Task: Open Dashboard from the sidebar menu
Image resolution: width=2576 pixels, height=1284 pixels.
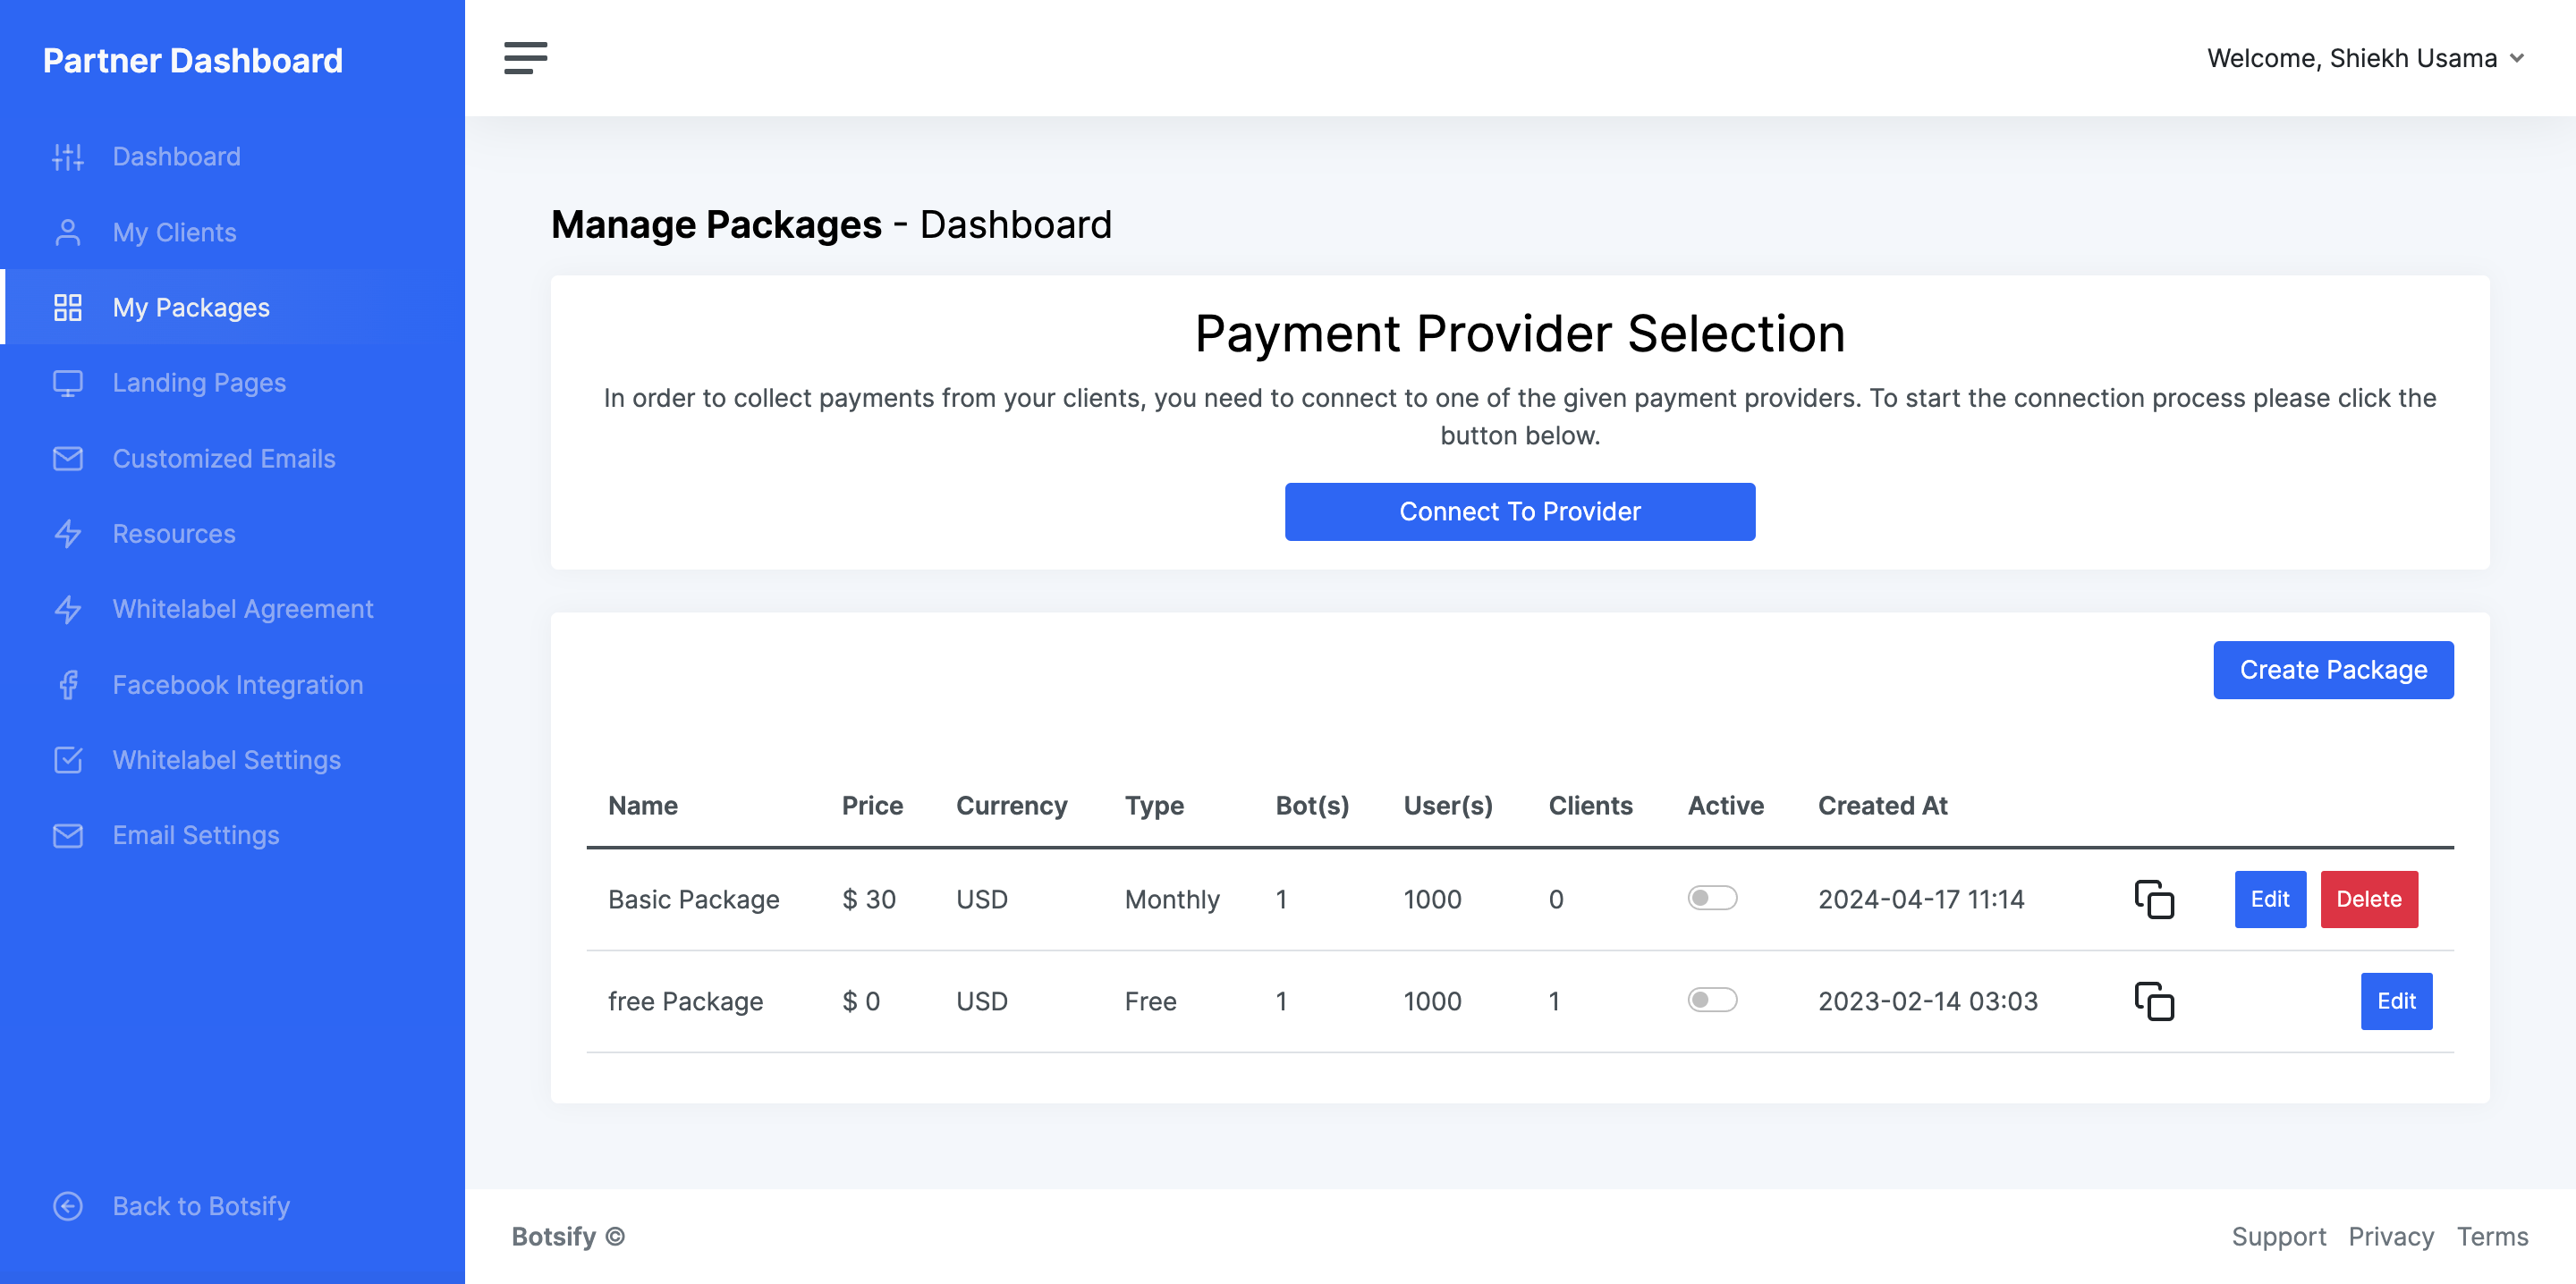Action: [232, 156]
